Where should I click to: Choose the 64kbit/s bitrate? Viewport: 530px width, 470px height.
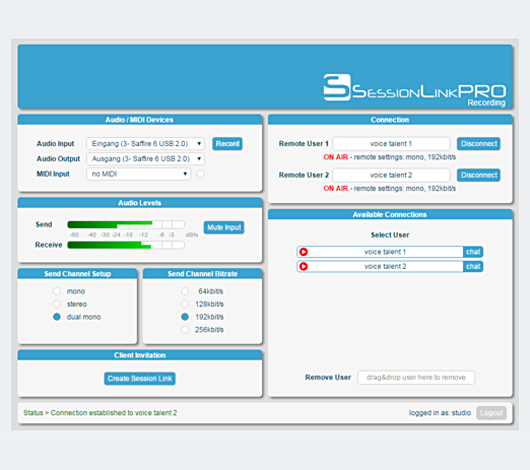point(185,291)
